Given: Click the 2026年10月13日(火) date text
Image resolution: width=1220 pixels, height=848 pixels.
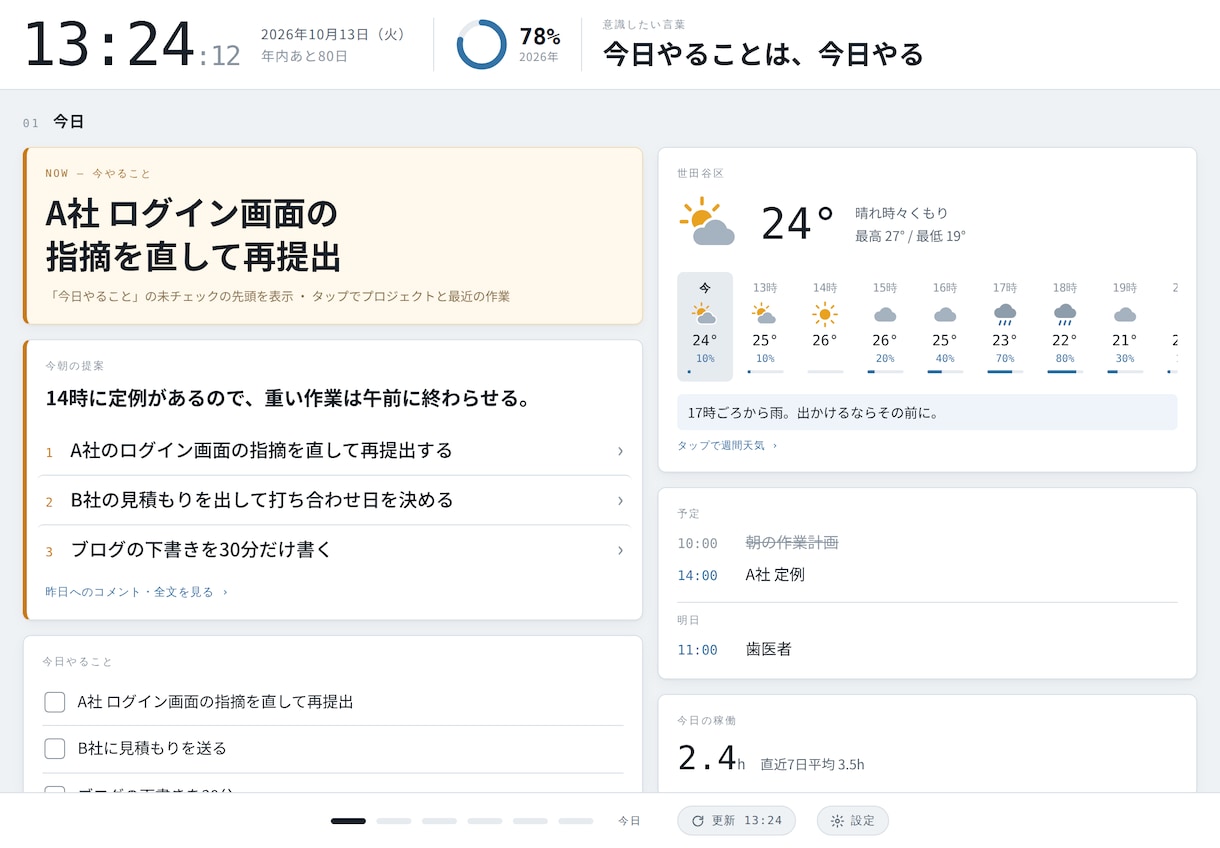Looking at the screenshot, I should pos(335,34).
